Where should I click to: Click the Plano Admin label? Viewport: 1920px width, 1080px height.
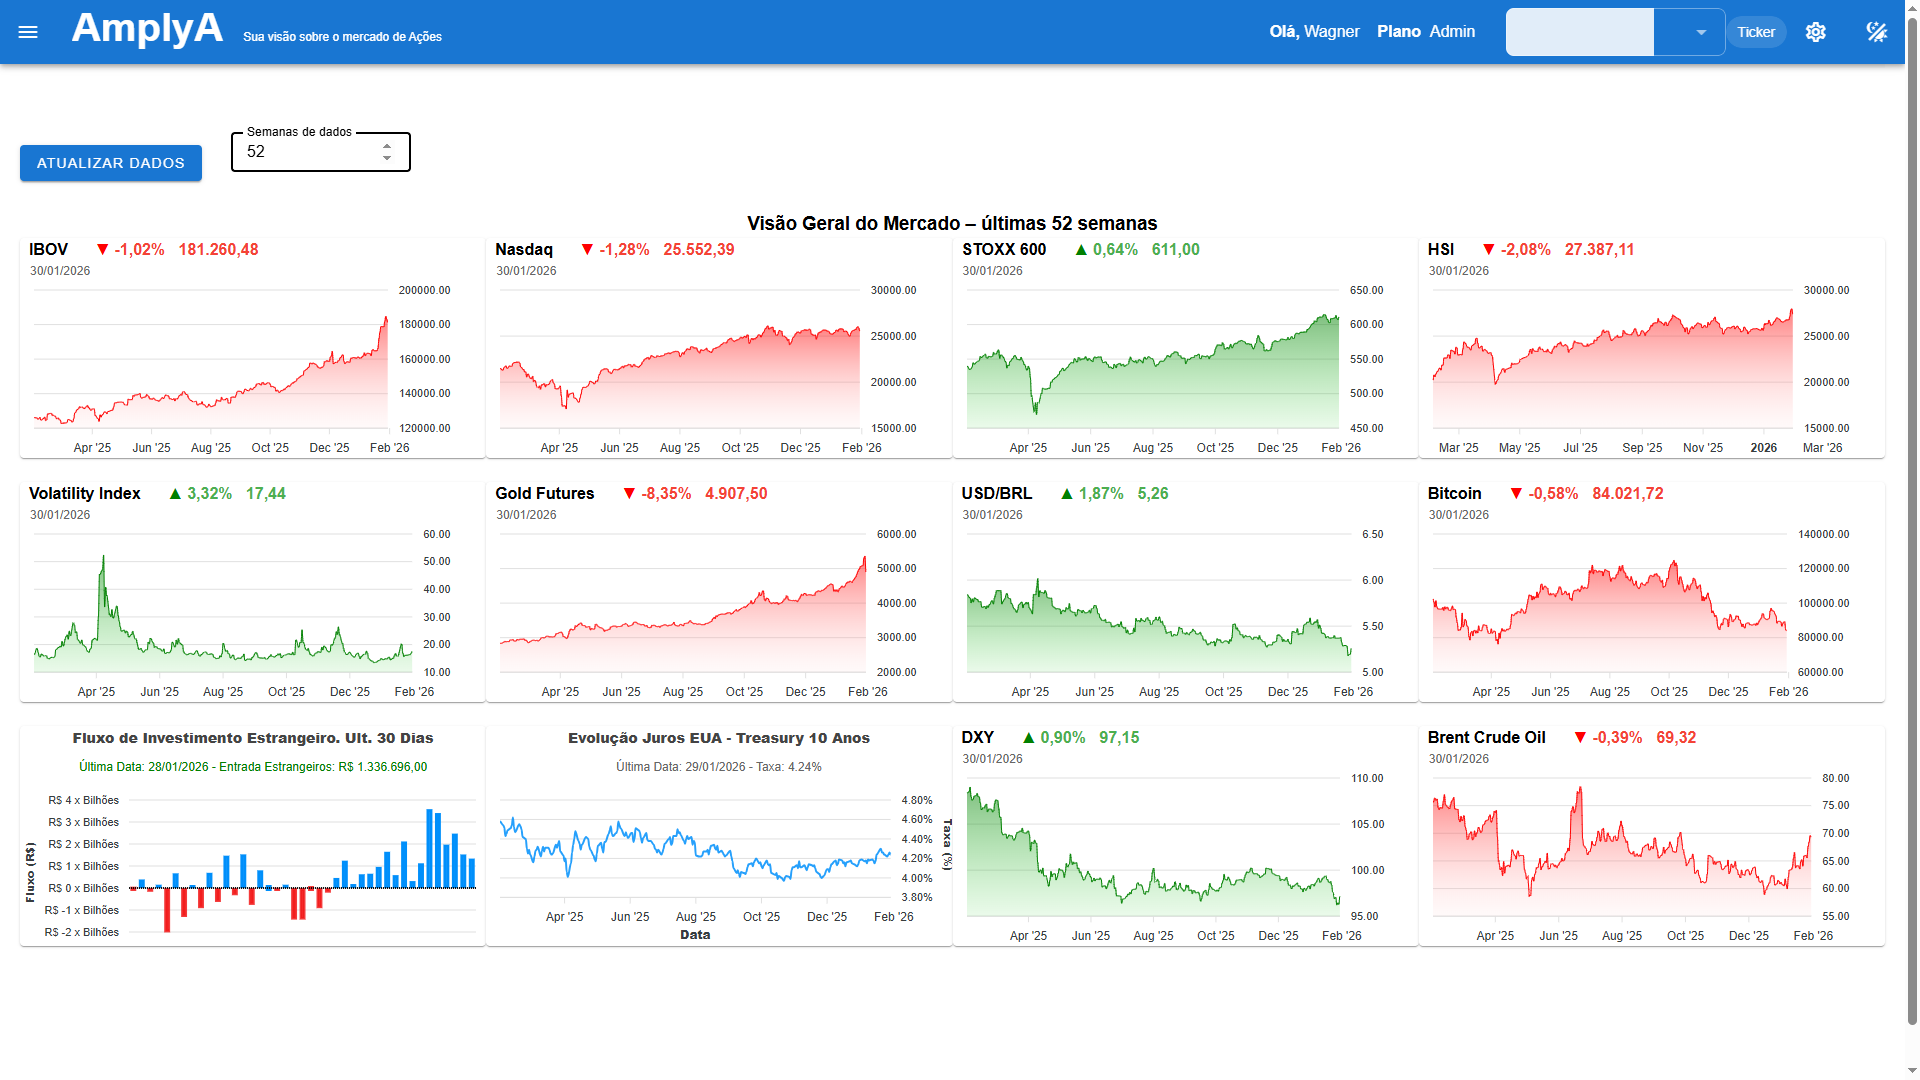[x=1426, y=32]
